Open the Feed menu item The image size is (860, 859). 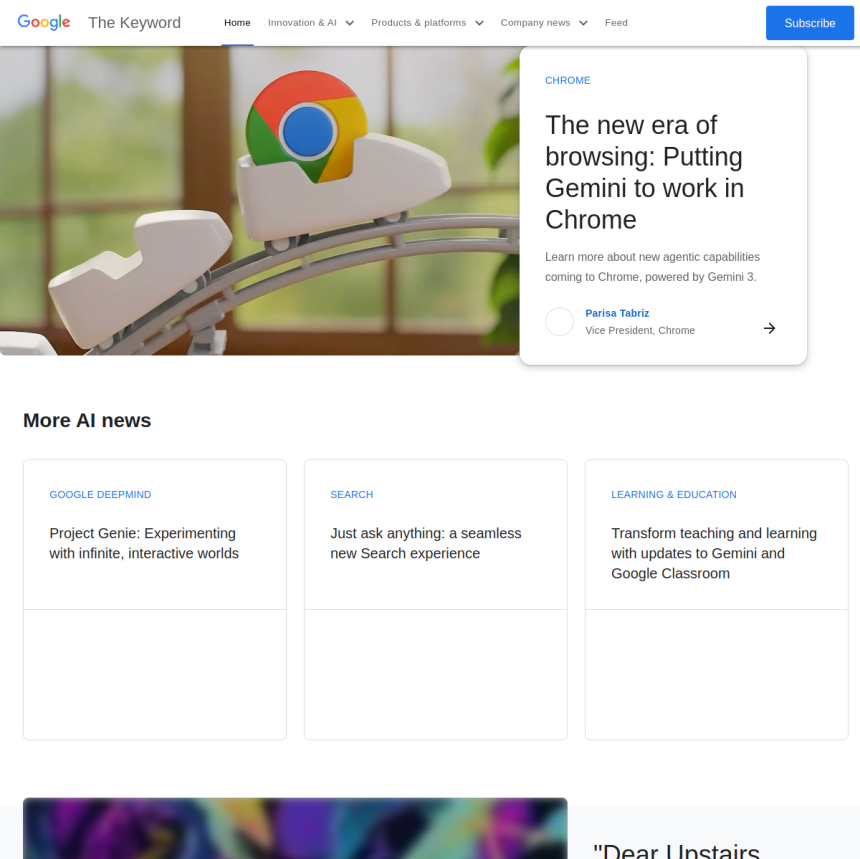tap(616, 23)
